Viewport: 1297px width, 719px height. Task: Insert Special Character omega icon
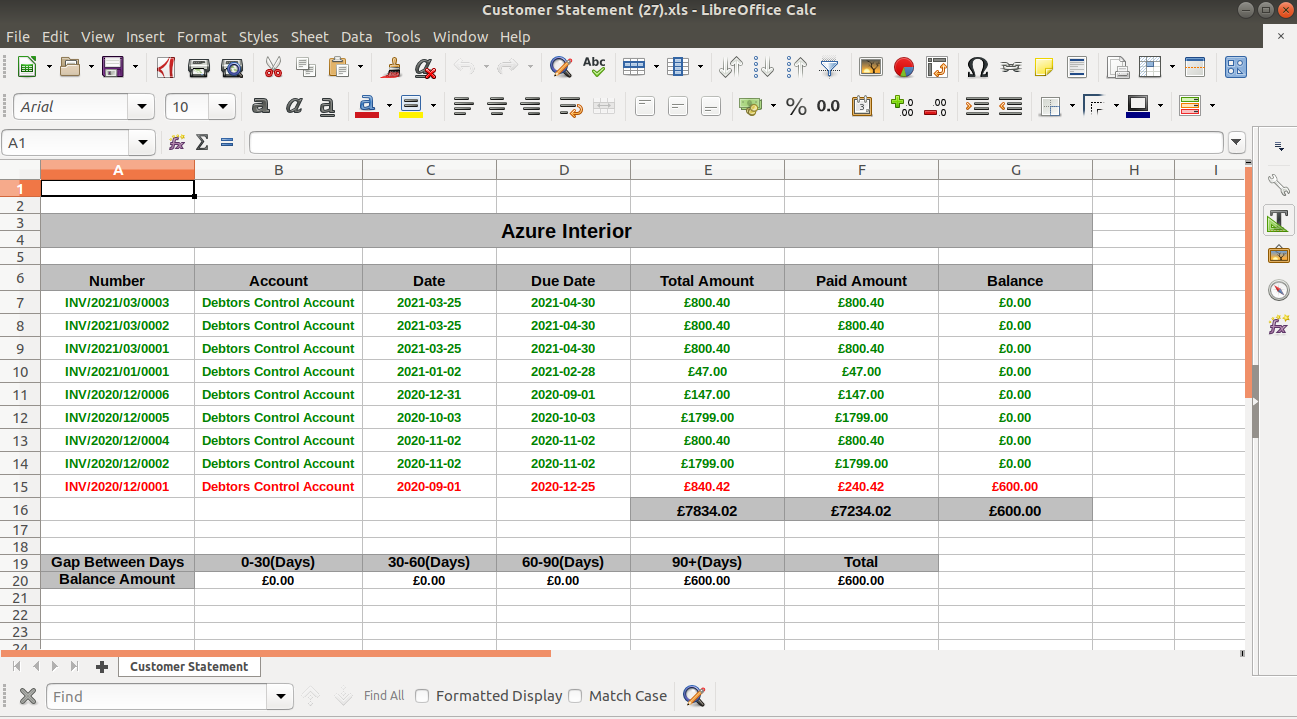[x=978, y=67]
